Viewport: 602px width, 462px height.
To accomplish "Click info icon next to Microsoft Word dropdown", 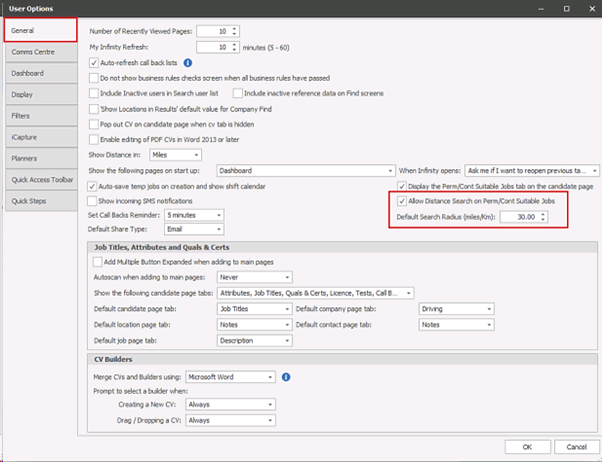I will (x=286, y=377).
